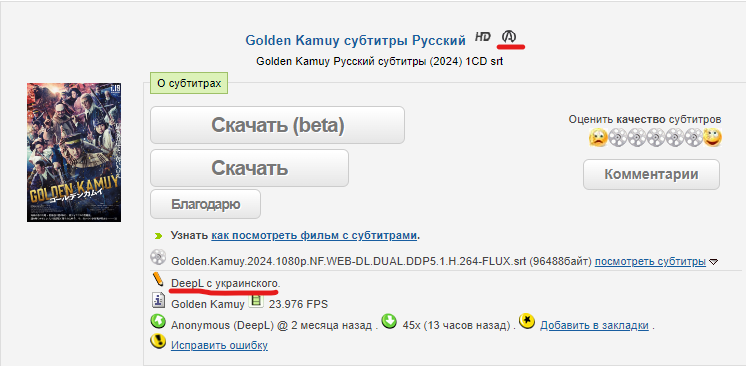Click the regular Скачать button
This screenshot has height=366, width=746.
tap(249, 168)
